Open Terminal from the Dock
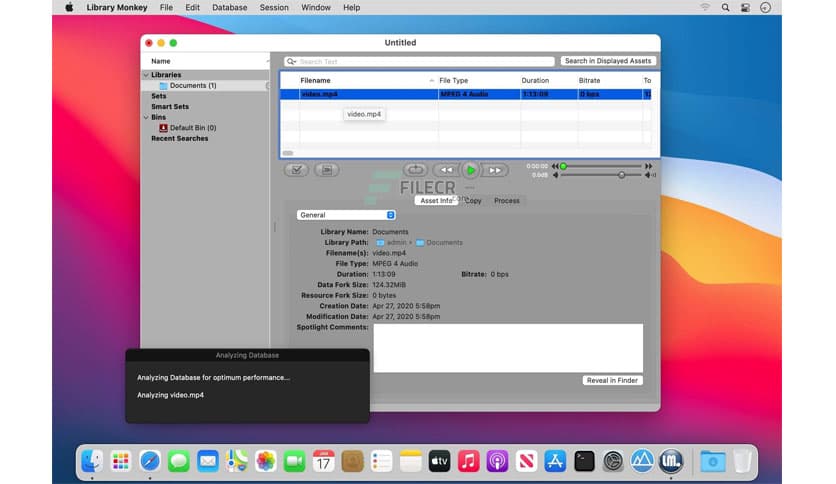 584,461
